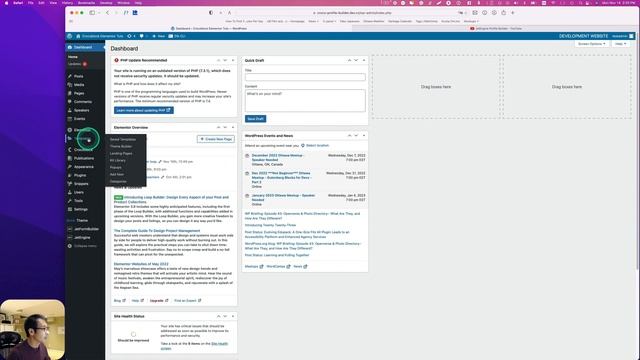The width and height of the screenshot is (640, 360).
Task: Select Add New in the flyout submenu
Action: point(117,174)
